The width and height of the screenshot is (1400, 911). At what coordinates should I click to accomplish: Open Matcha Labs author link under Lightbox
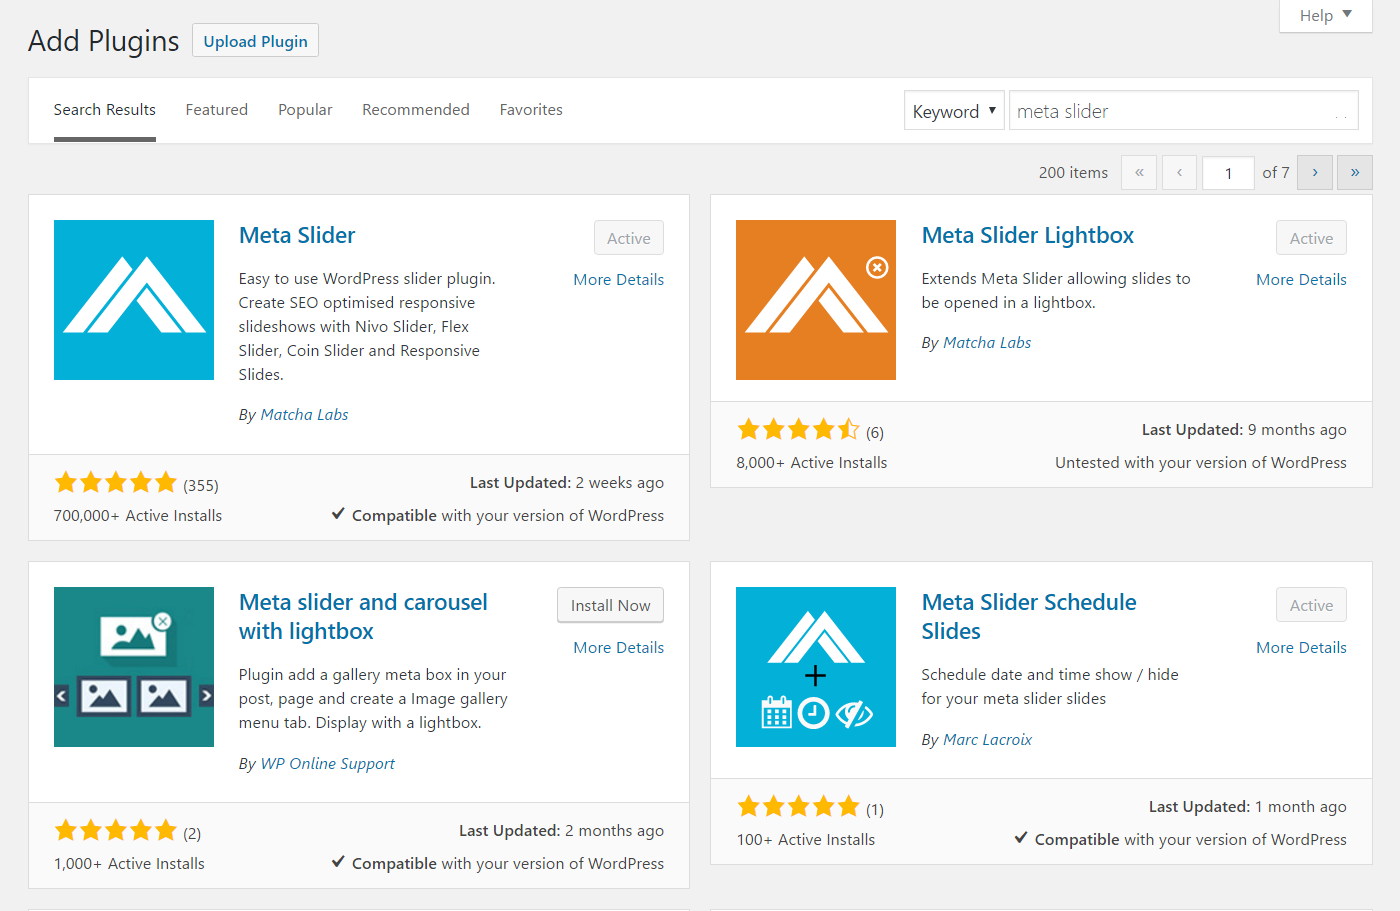pos(987,343)
